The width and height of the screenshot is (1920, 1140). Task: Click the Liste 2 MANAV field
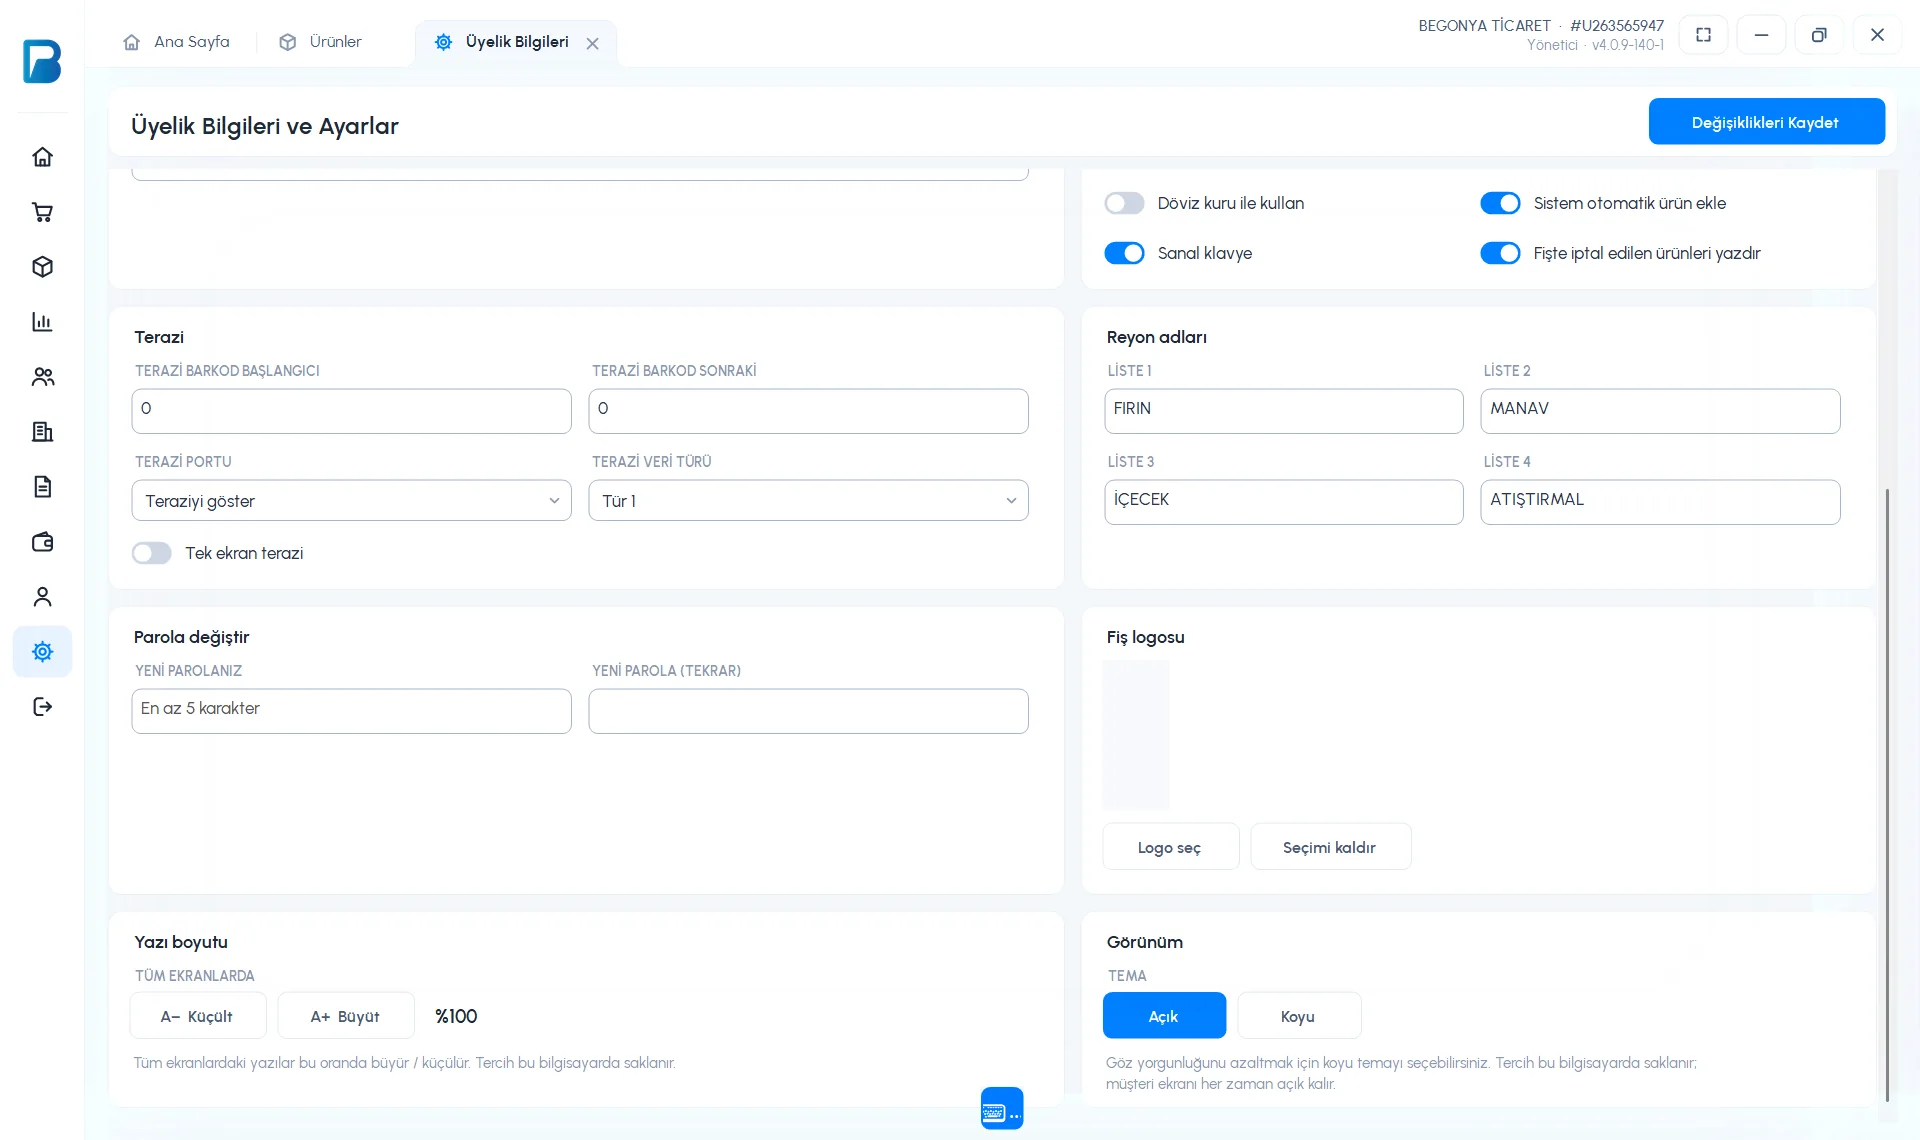tap(1660, 411)
